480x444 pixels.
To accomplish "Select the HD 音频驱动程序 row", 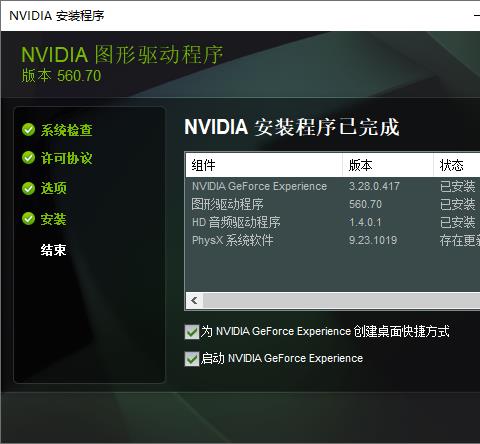I will pyautogui.click(x=333, y=222).
